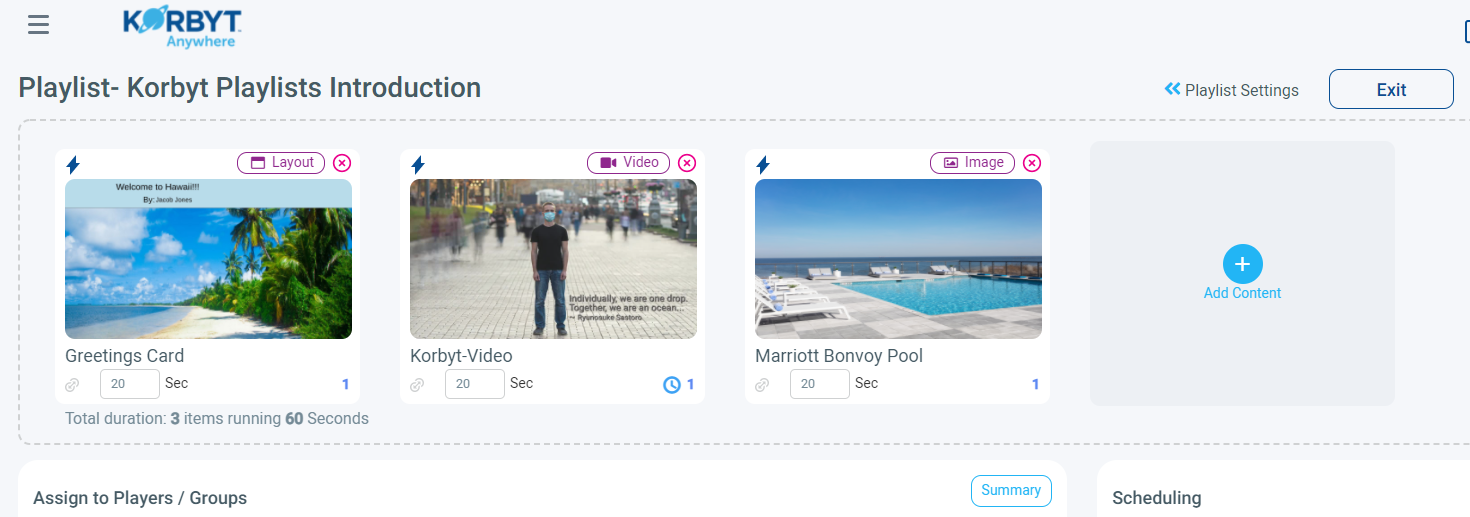Remove Korbyt-Video with its X icon
This screenshot has width=1470, height=517.
coord(687,163)
